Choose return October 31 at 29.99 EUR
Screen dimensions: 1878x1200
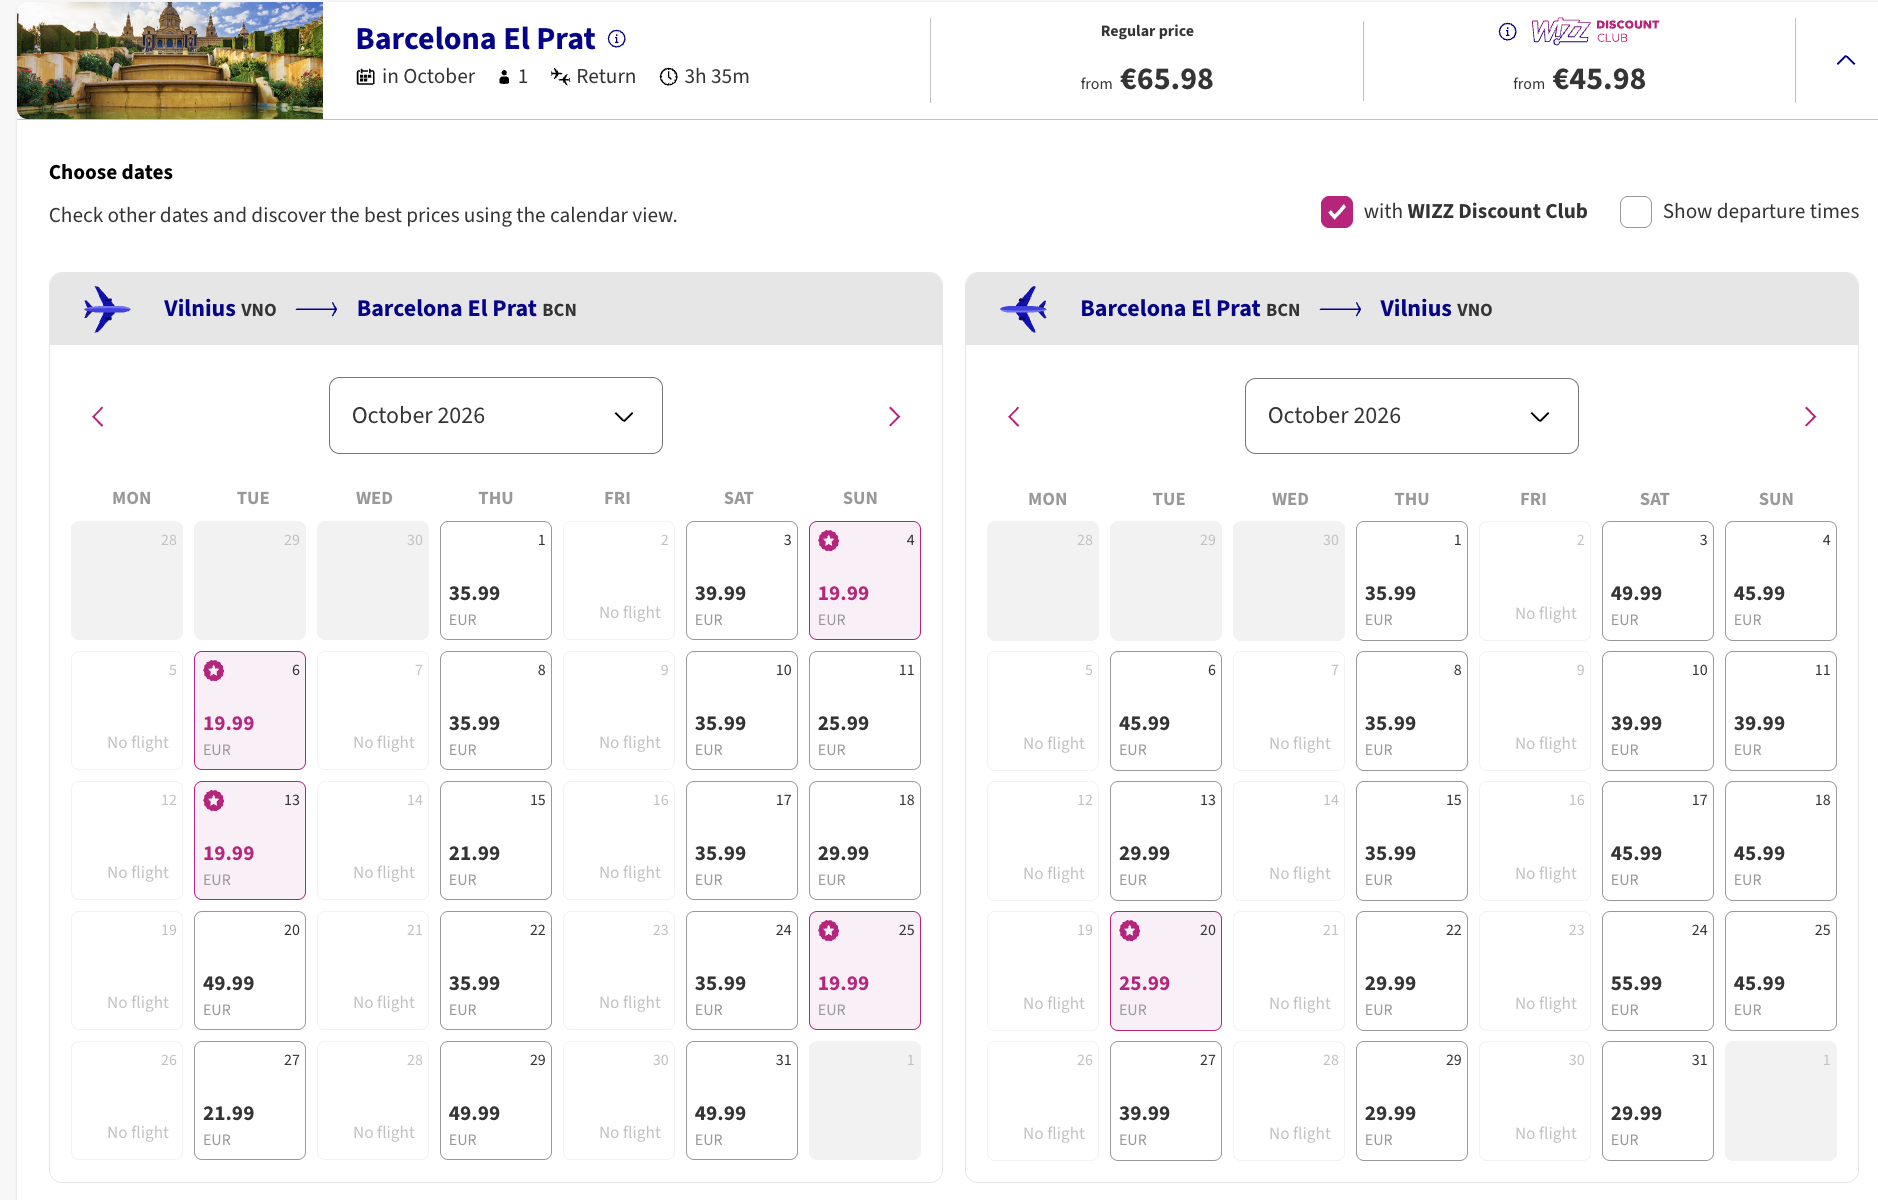1657,1101
